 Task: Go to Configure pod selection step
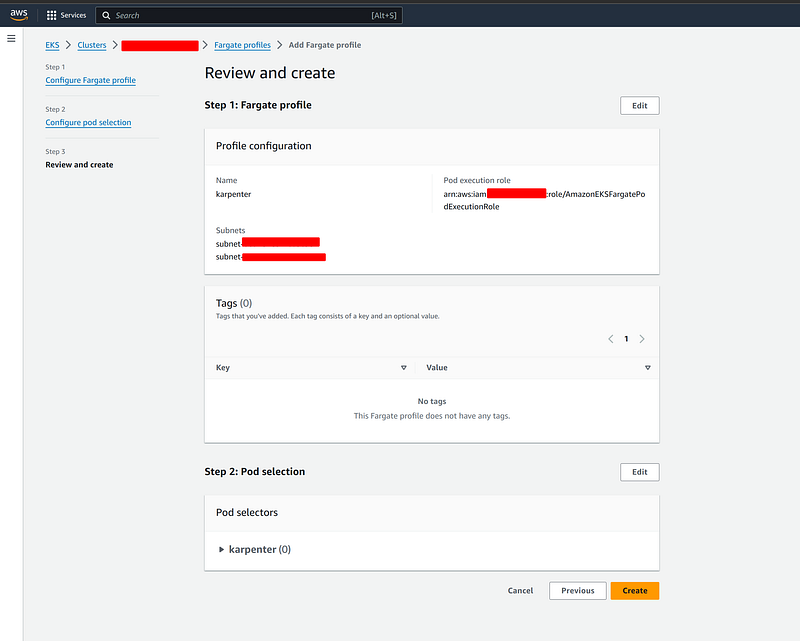coord(88,122)
